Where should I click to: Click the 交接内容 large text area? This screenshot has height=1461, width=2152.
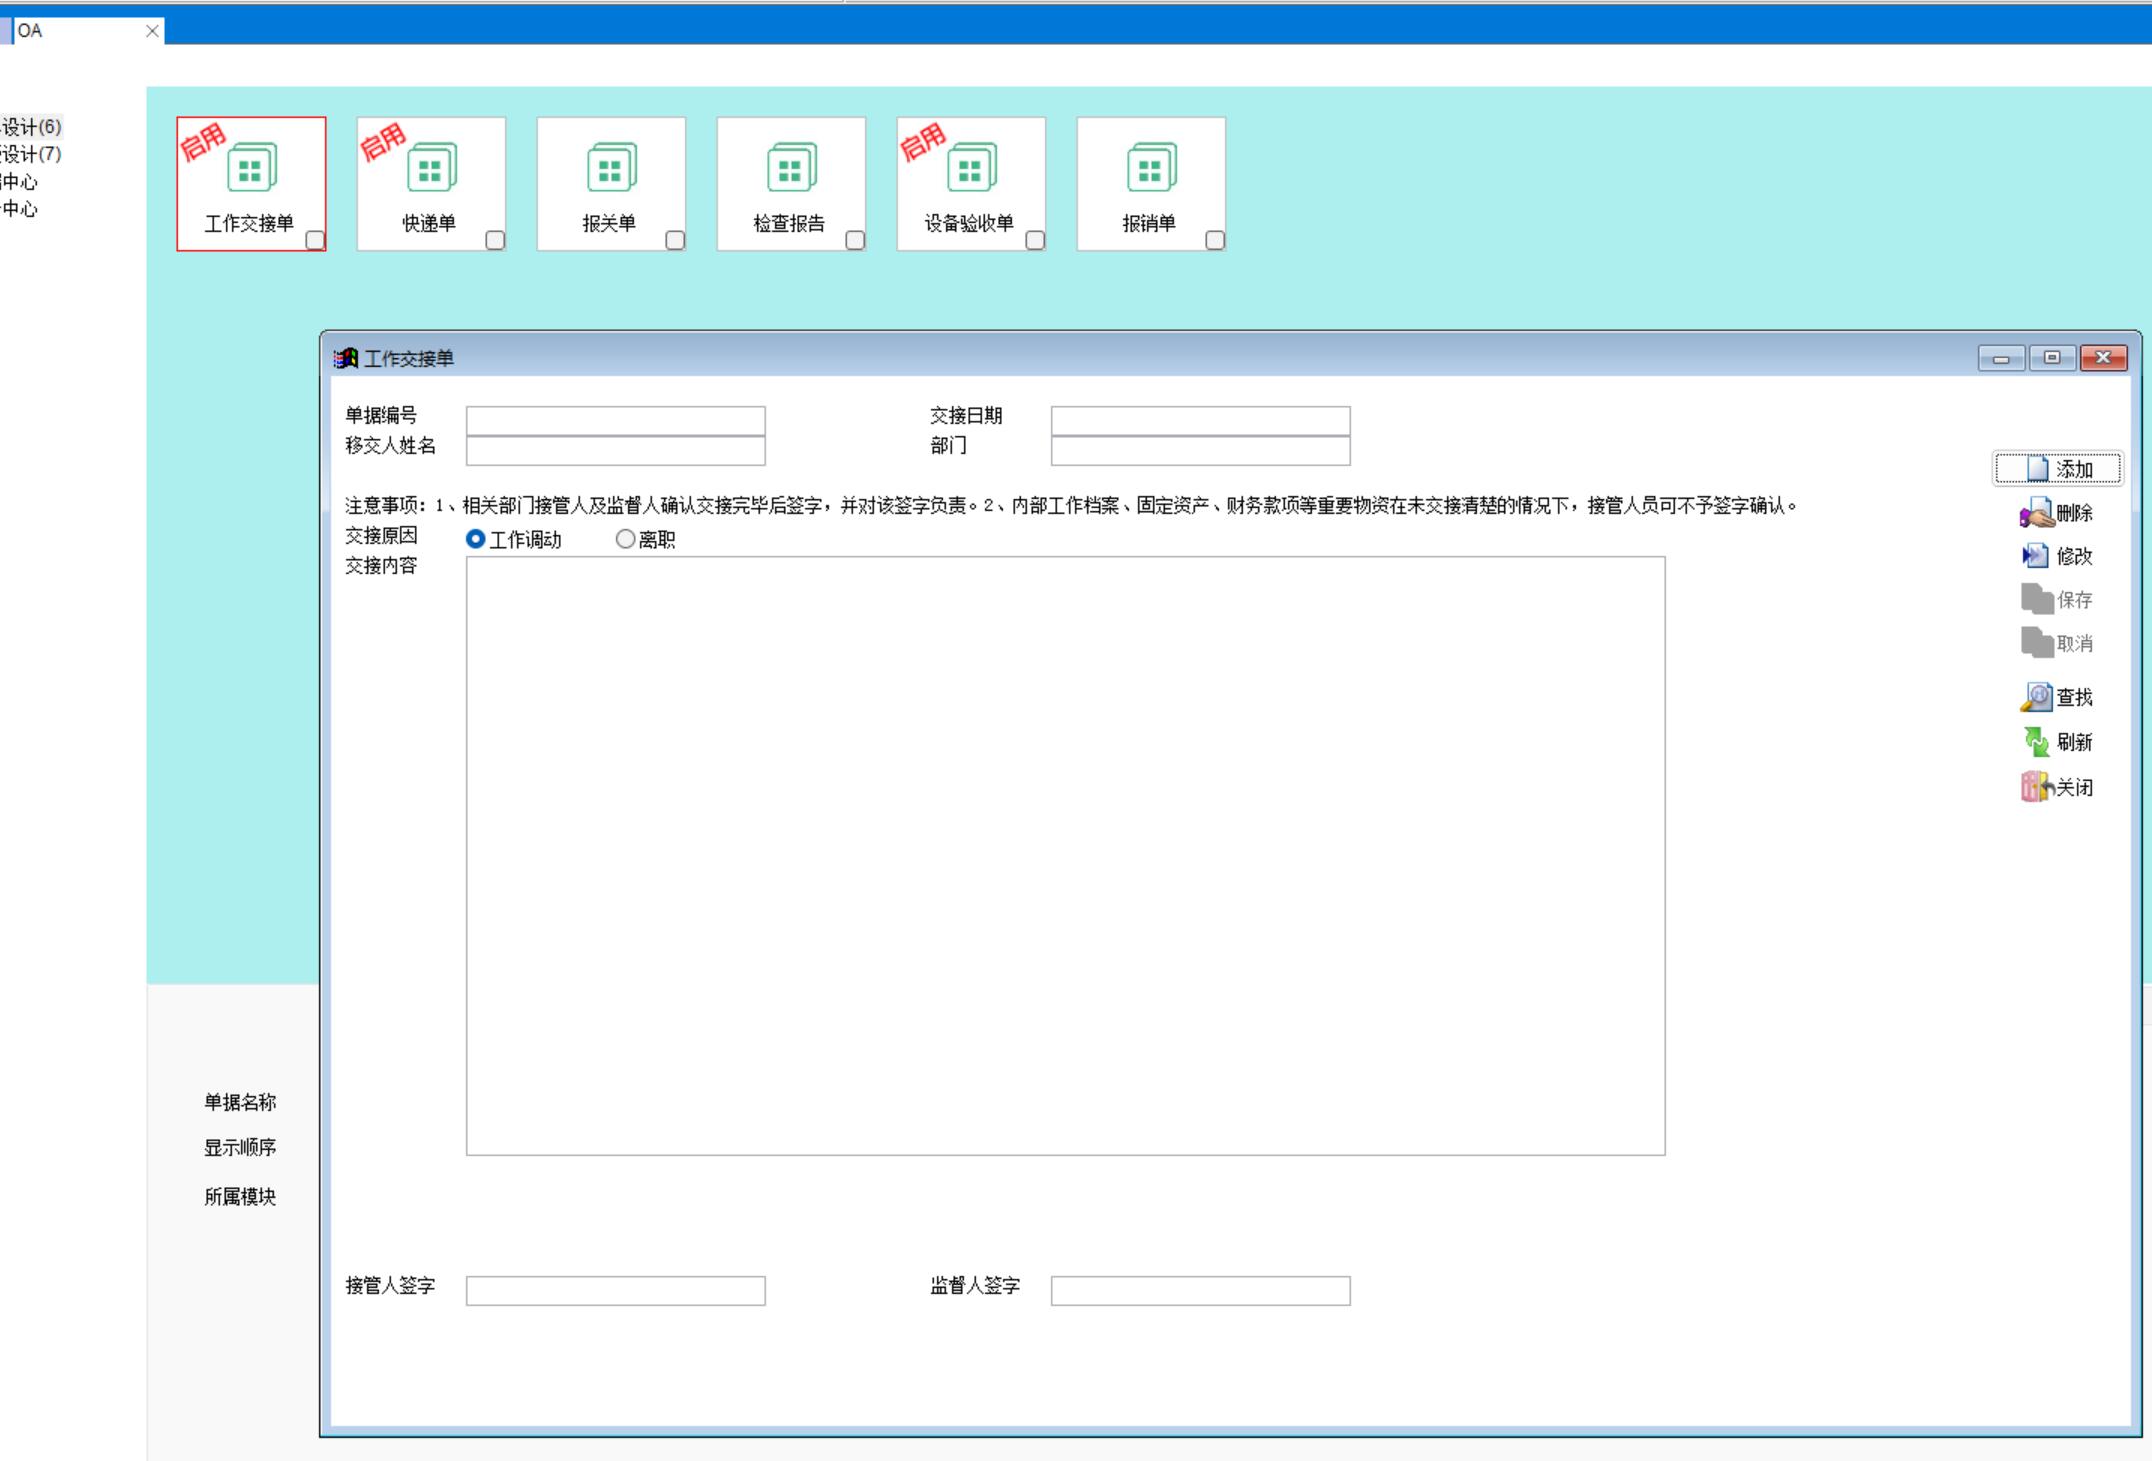click(x=1065, y=855)
